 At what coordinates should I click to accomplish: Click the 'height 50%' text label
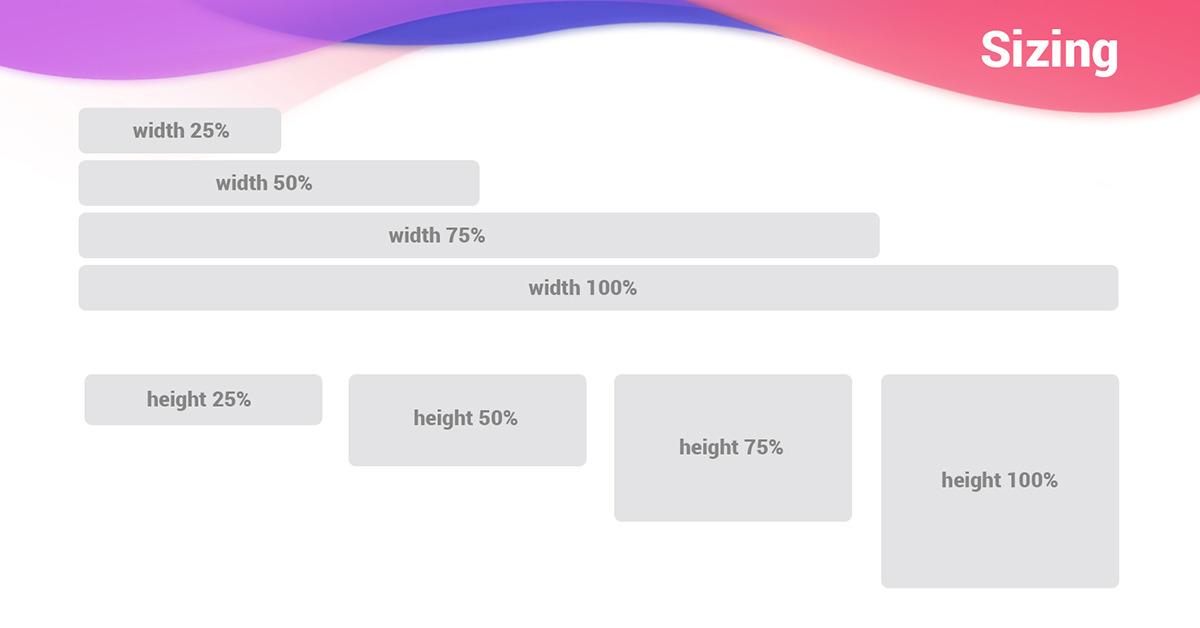click(x=466, y=418)
